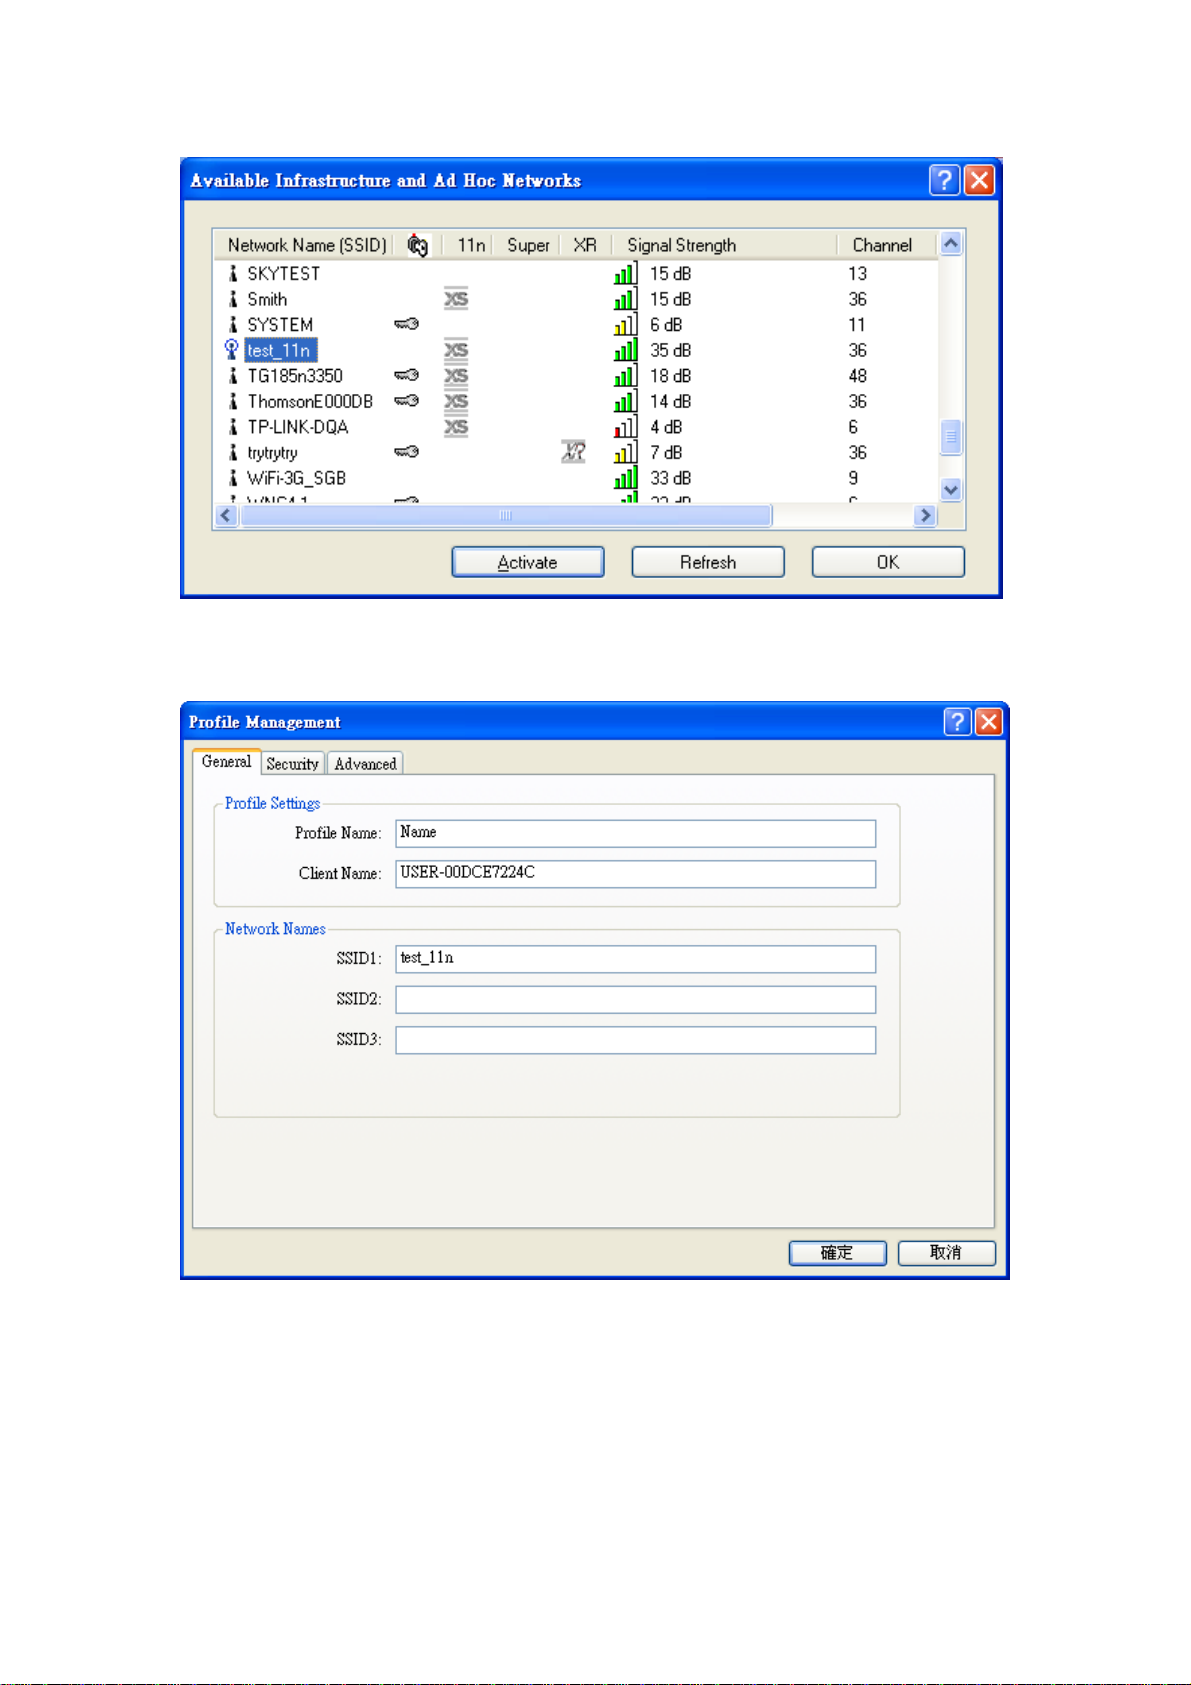Click channel 48 in TG185n3350 row

pyautogui.click(x=858, y=376)
